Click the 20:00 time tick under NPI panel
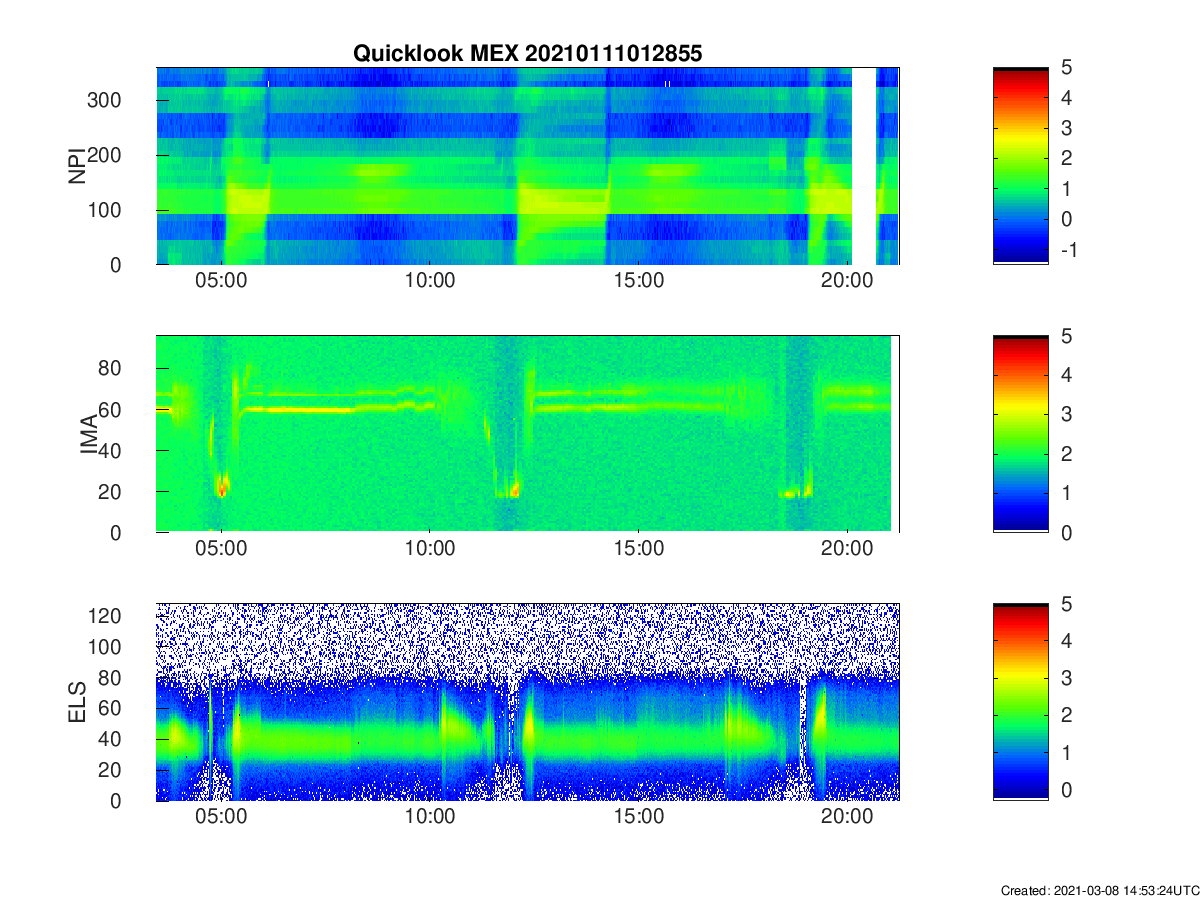 pyautogui.click(x=848, y=281)
